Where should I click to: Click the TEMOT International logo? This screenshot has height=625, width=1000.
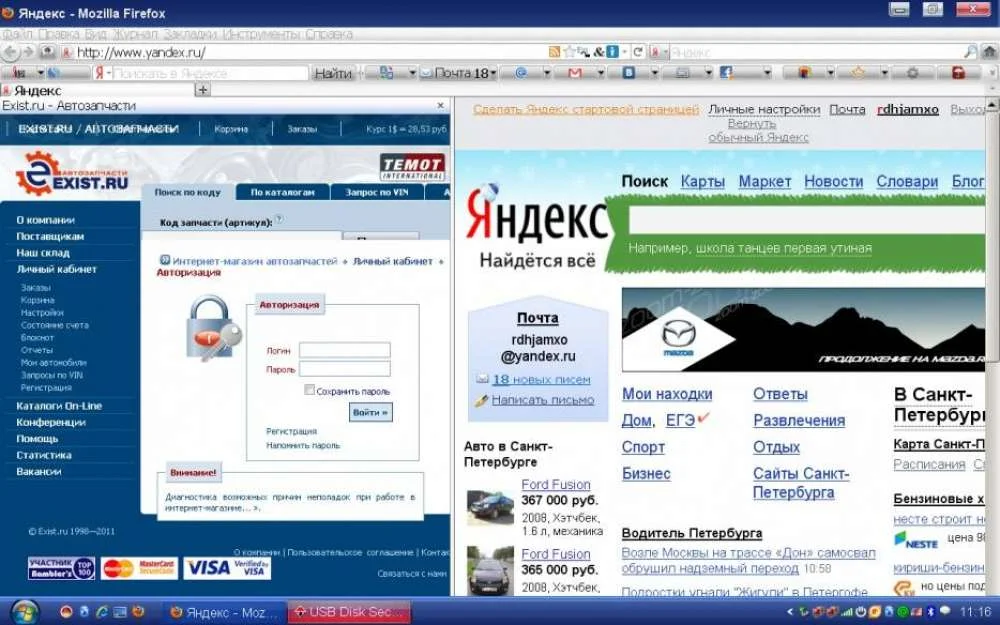pos(412,167)
